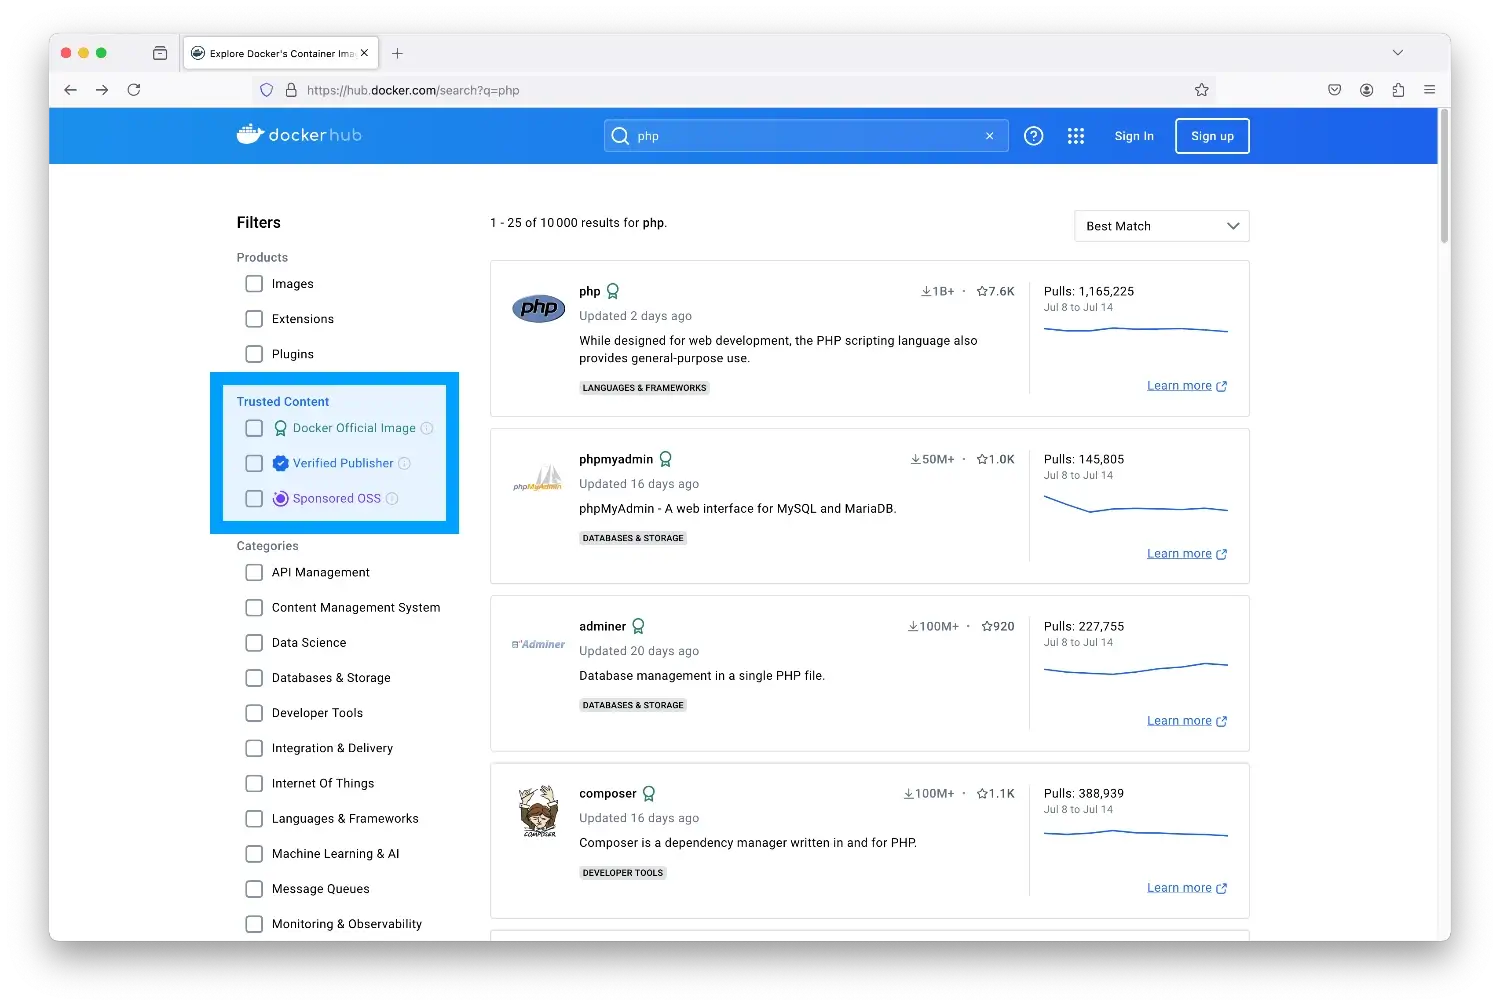The height and width of the screenshot is (1006, 1500).
Task: Click the Docker Hub logo
Action: tap(299, 135)
